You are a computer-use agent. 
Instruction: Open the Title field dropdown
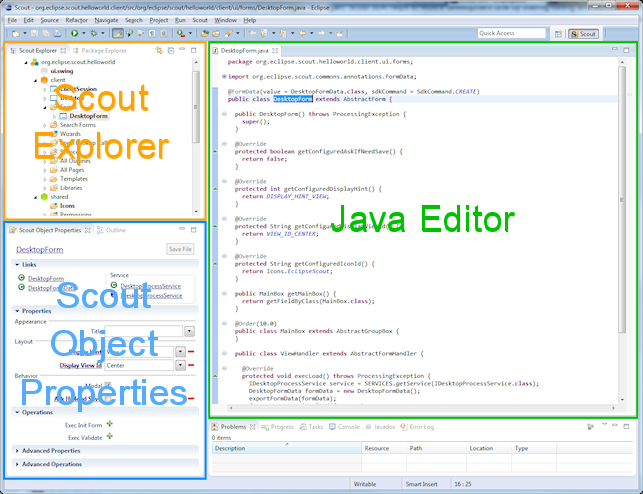point(189,331)
